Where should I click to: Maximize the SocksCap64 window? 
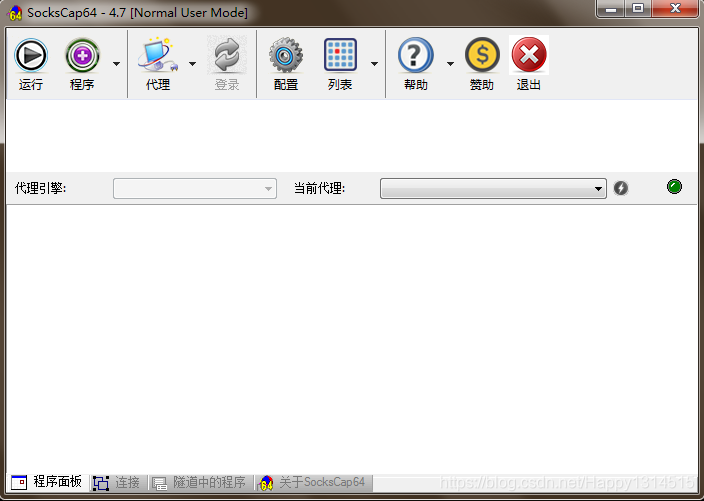pos(638,9)
